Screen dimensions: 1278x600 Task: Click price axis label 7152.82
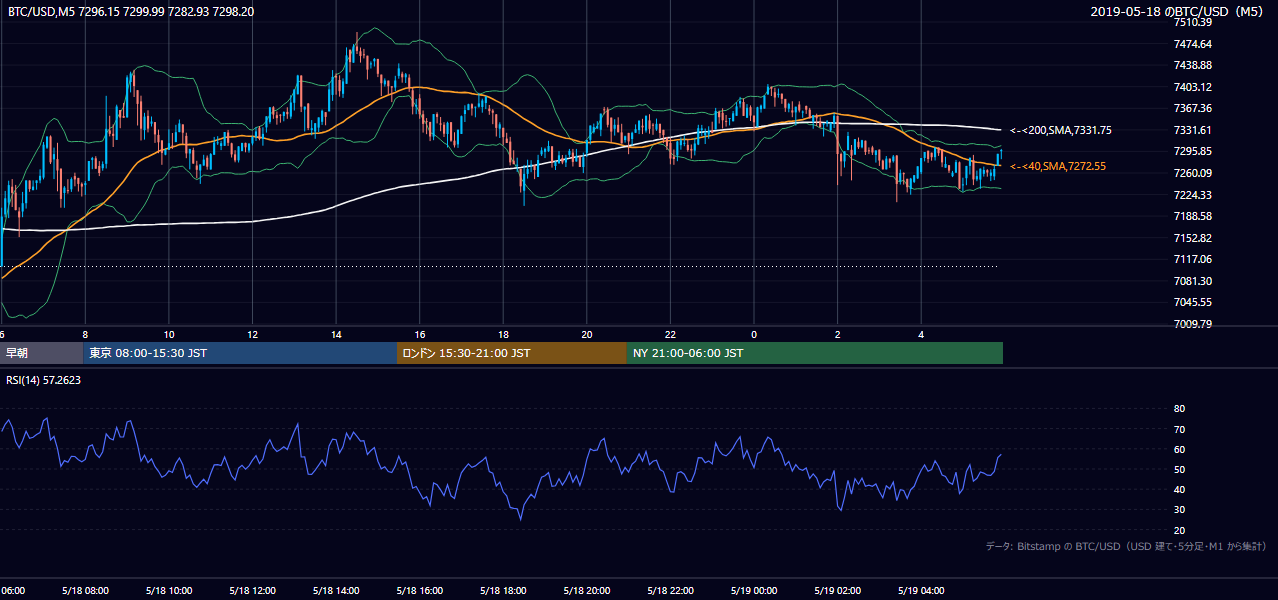pos(1192,238)
